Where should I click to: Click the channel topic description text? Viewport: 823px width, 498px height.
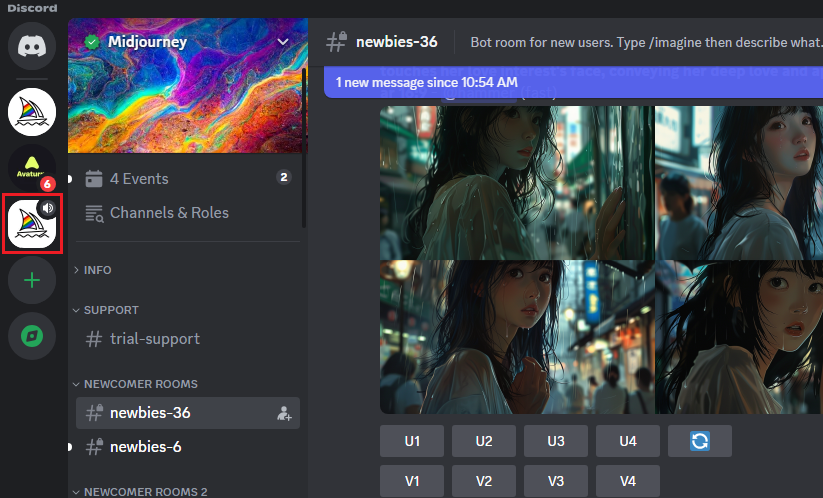tap(647, 42)
